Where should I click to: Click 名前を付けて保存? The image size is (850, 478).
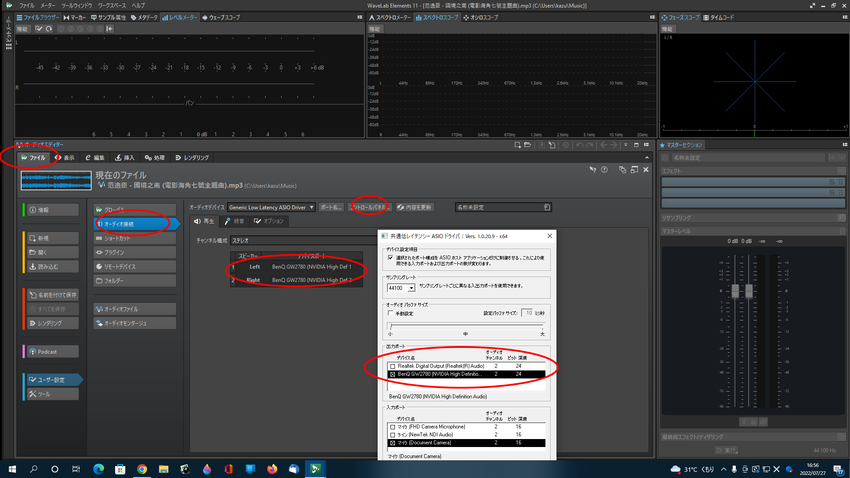click(52, 295)
